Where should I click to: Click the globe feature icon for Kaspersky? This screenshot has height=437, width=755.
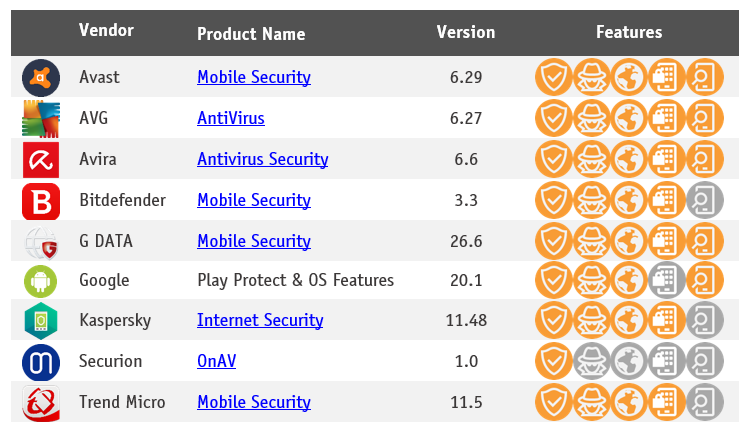628,321
